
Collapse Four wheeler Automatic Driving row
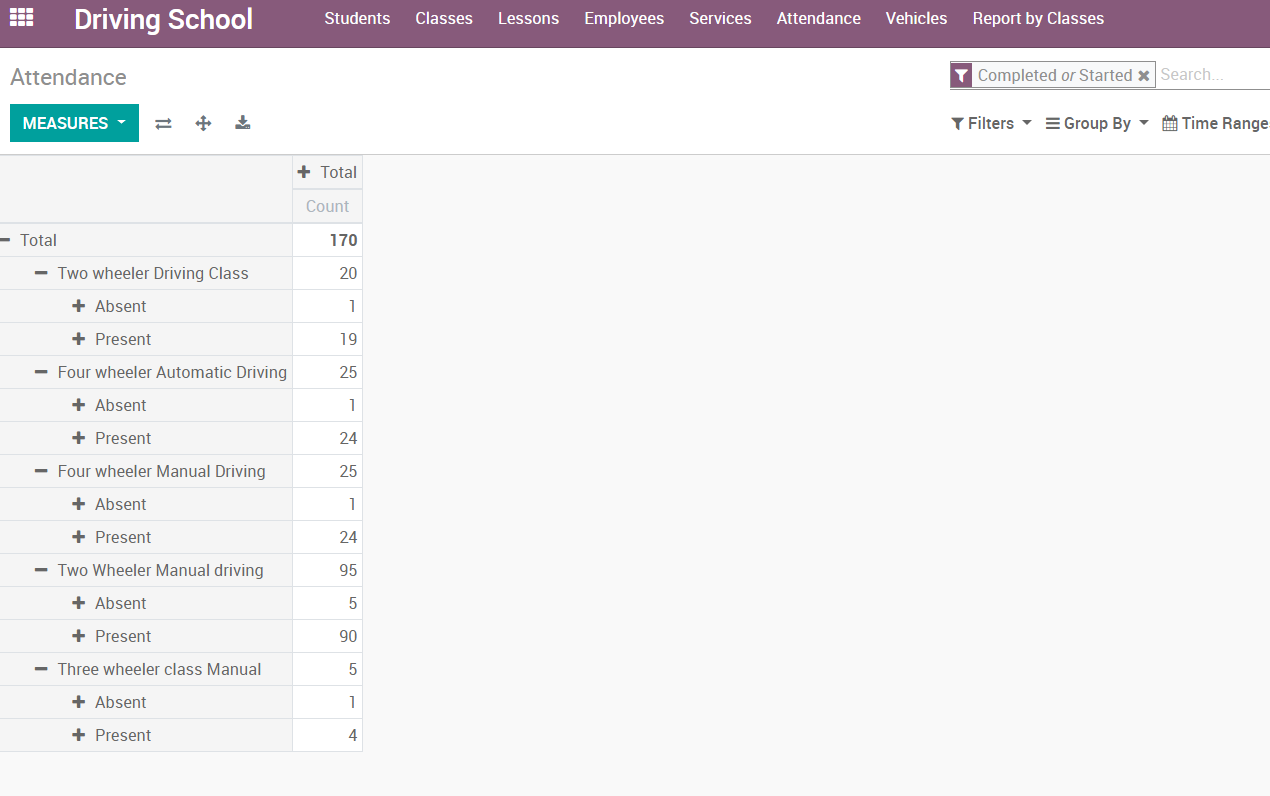[41, 372]
